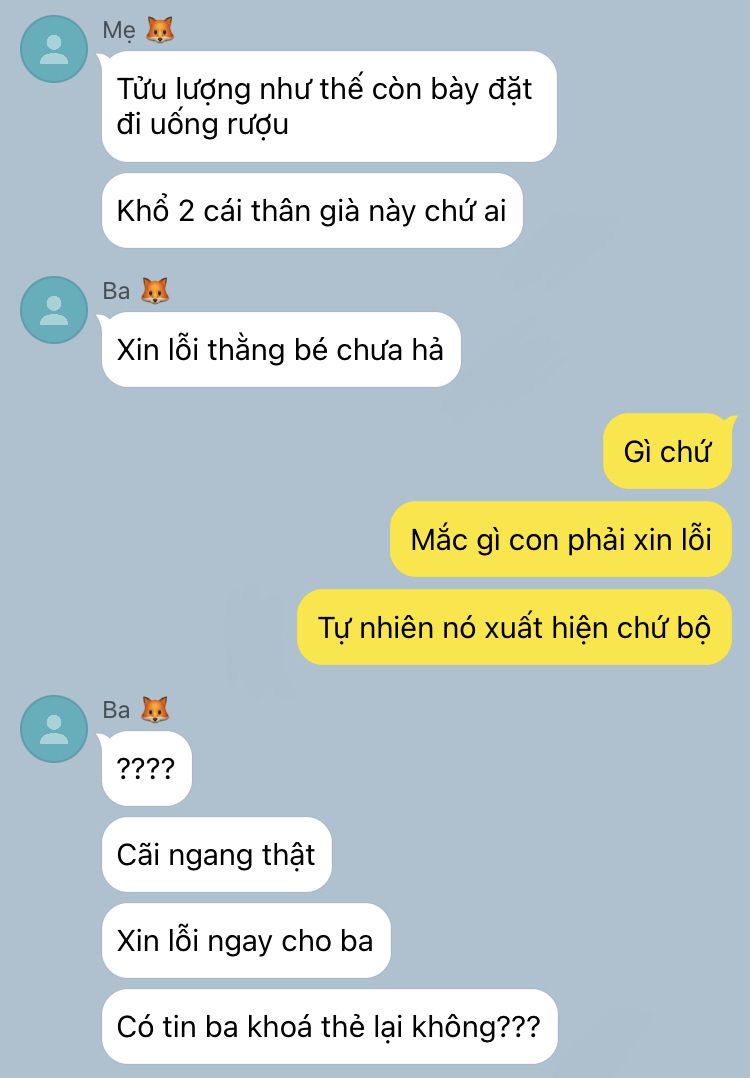Tap the fox emoji above Xin lỗi thằng bé

point(155,291)
